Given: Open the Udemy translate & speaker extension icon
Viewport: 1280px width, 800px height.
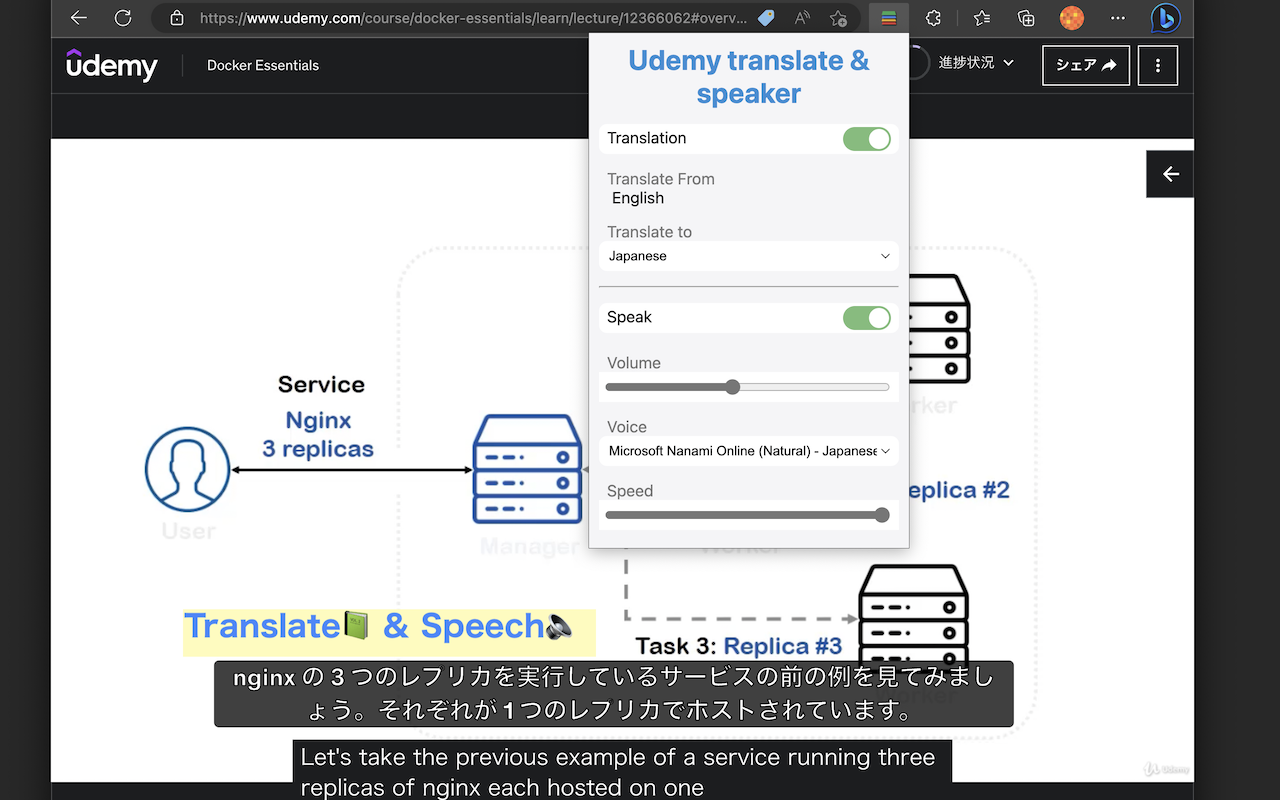Looking at the screenshot, I should pos(888,18).
